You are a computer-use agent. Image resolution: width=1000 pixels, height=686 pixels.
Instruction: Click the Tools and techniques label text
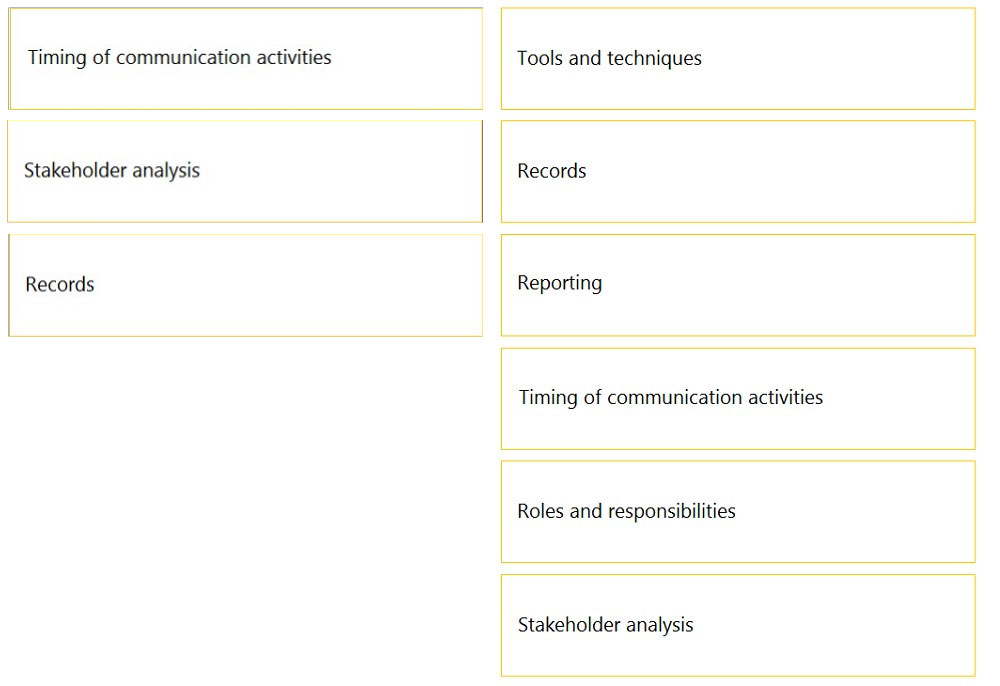[609, 58]
